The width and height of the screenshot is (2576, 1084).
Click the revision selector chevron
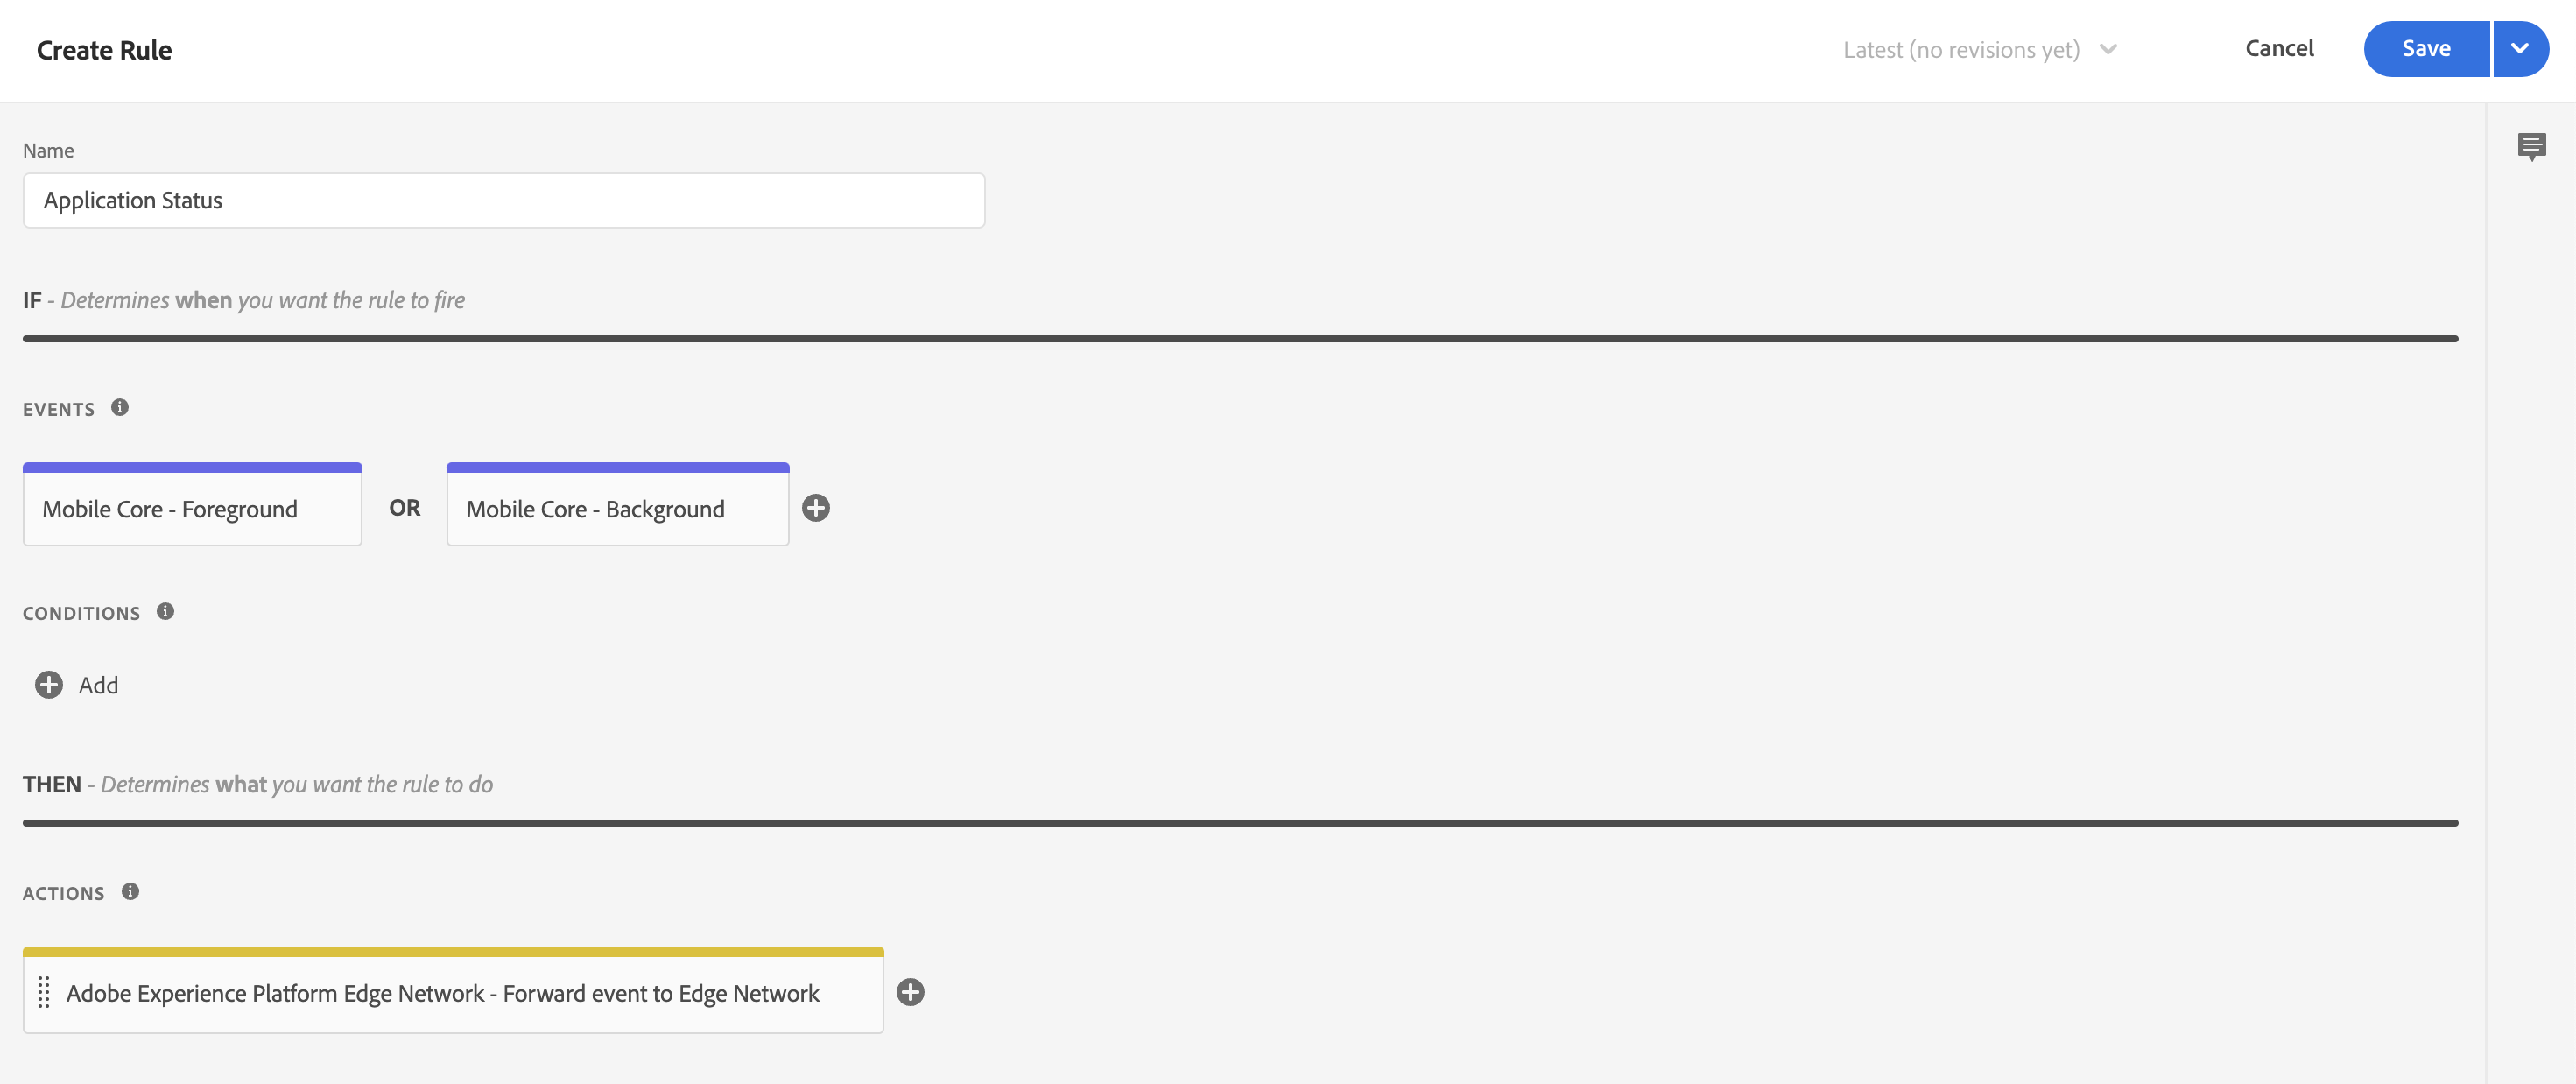pyautogui.click(x=2108, y=49)
